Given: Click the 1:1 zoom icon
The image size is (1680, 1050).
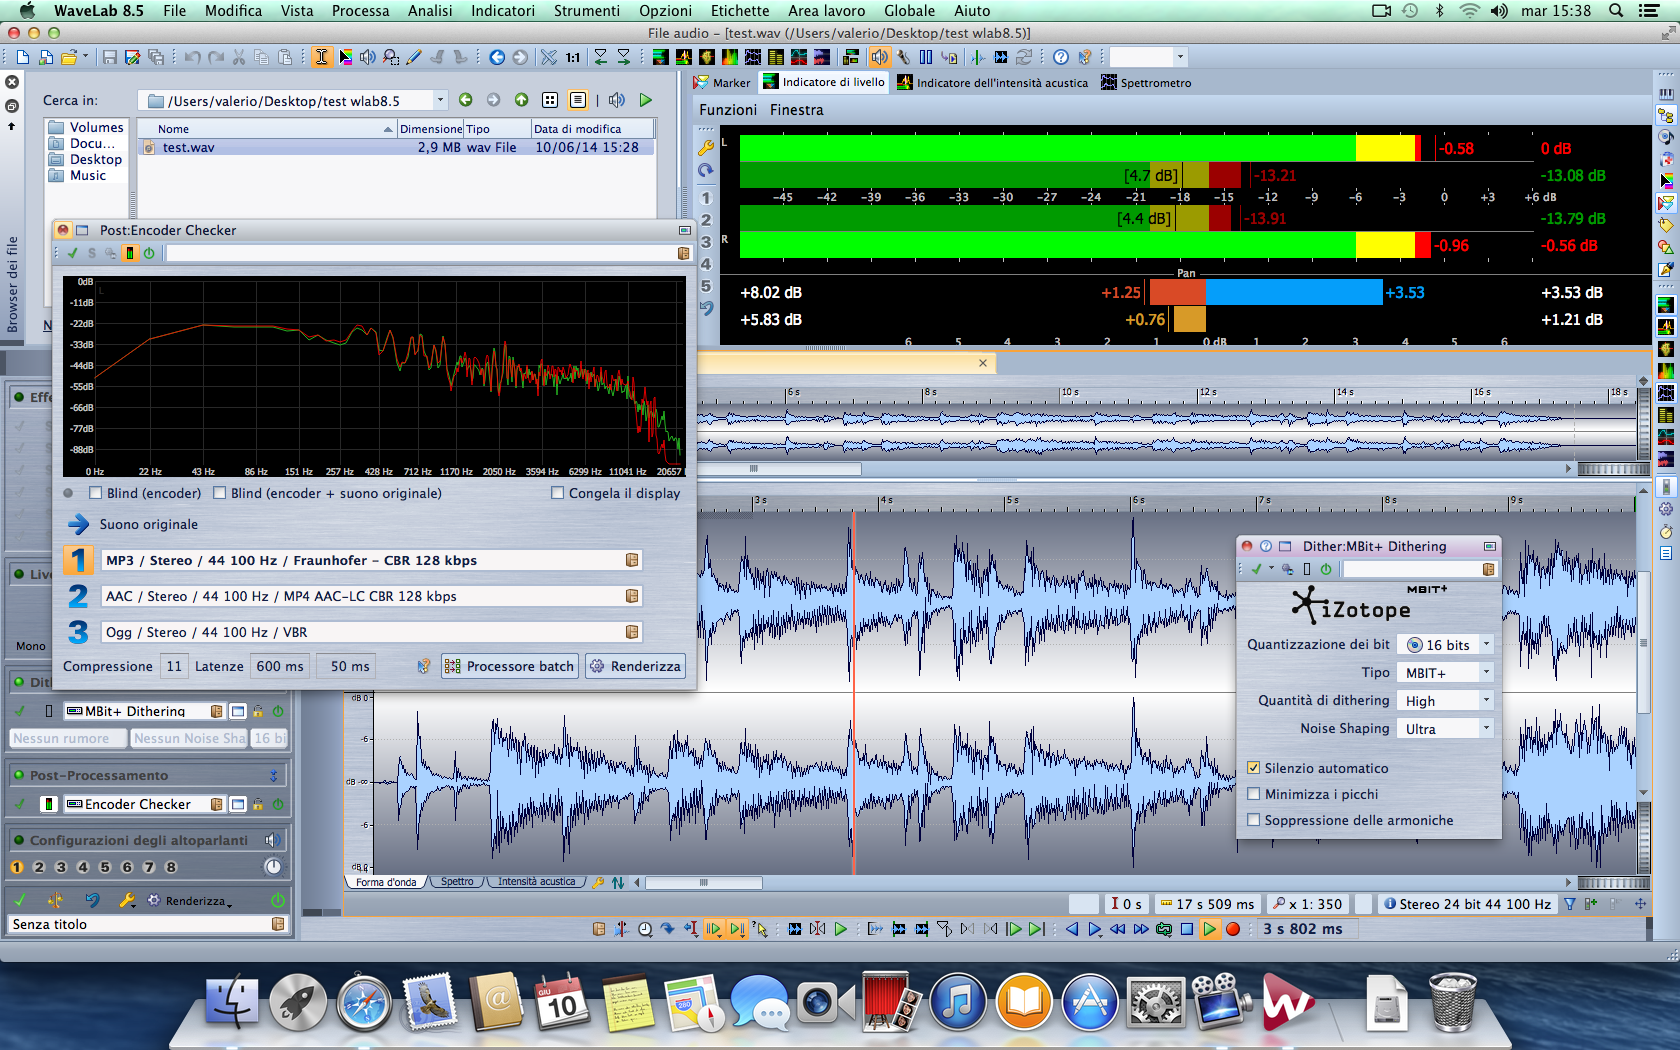Looking at the screenshot, I should click(x=573, y=57).
